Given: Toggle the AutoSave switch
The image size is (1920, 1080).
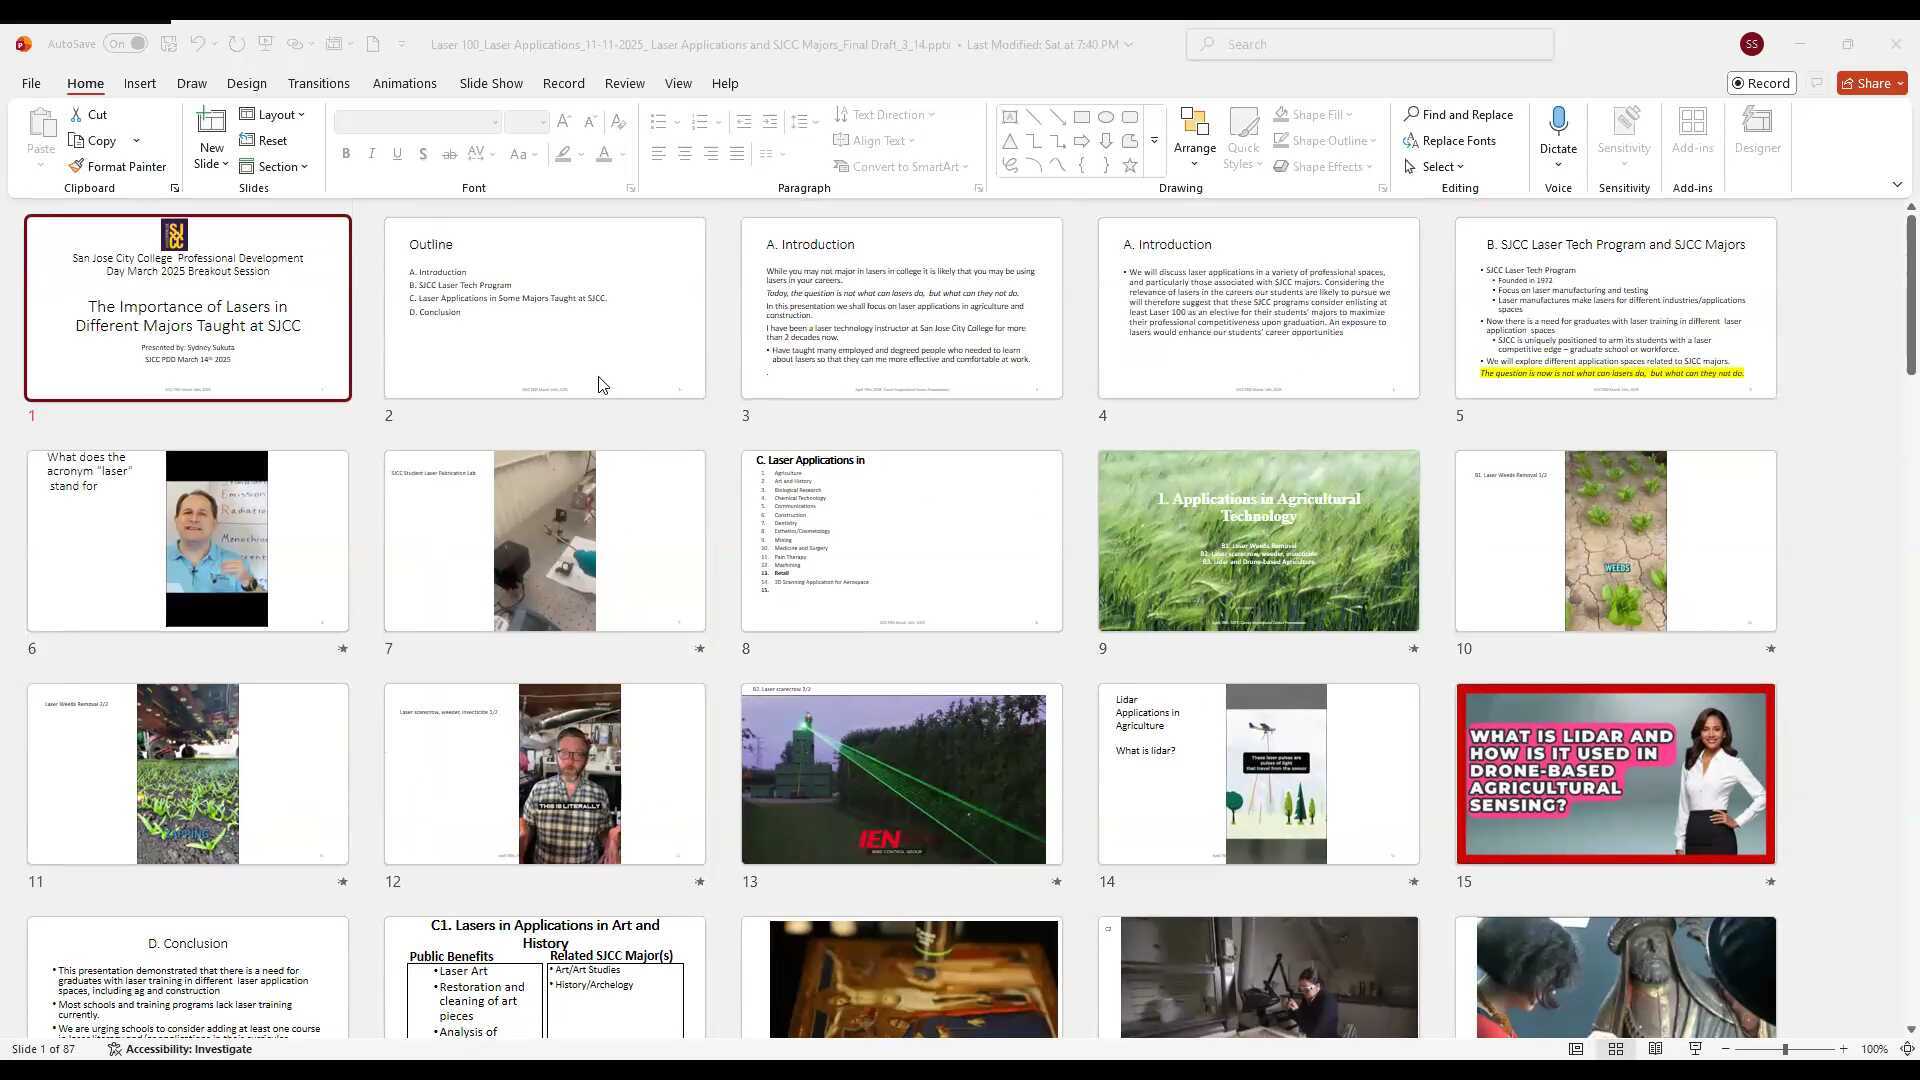Looking at the screenshot, I should click(127, 44).
